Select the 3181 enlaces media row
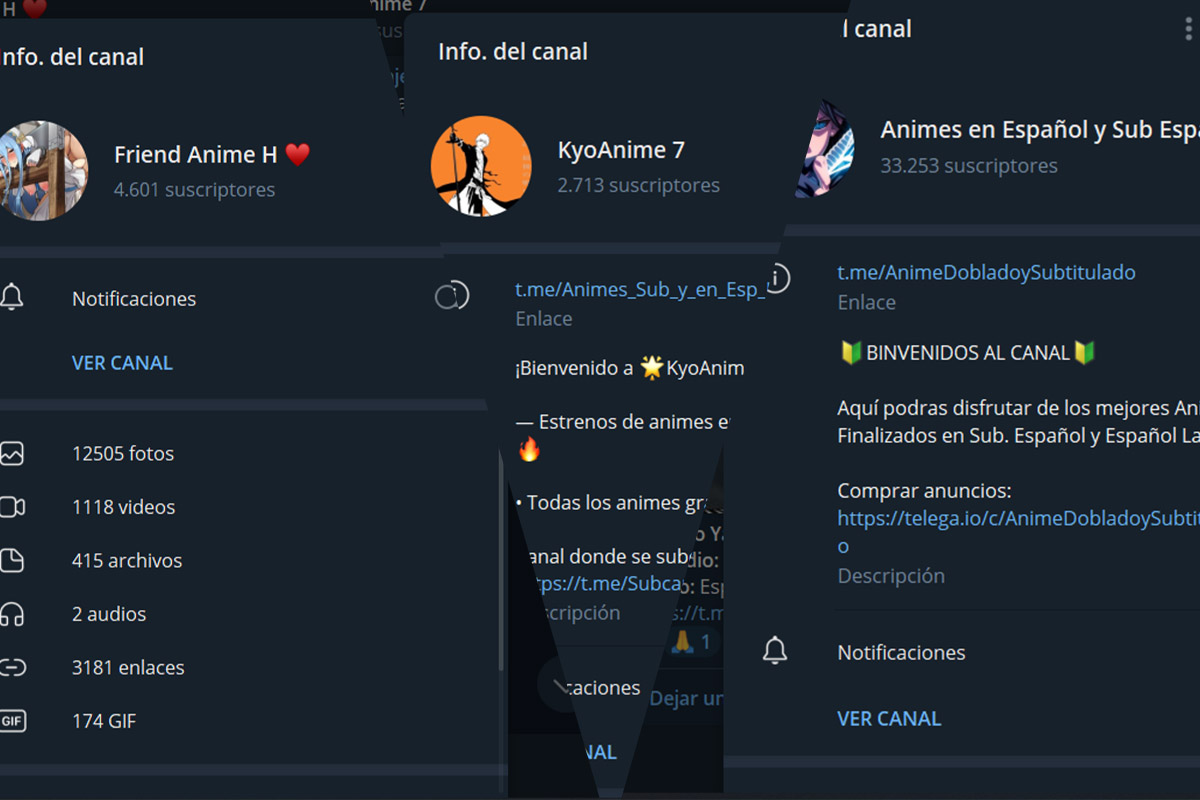 (250, 668)
